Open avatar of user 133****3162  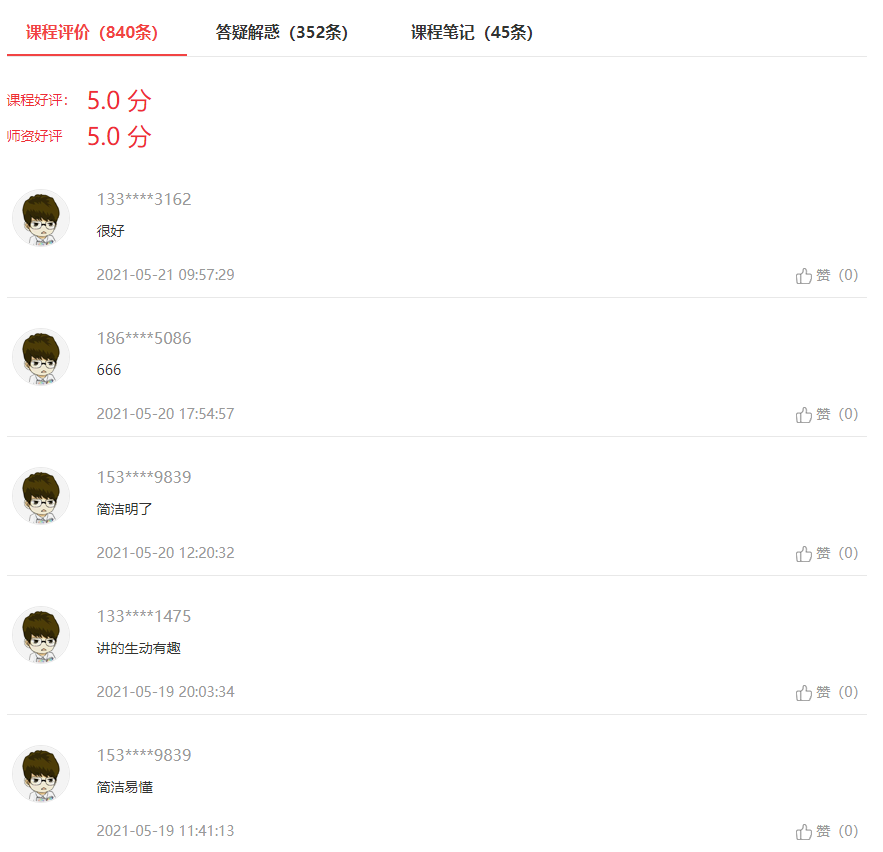[x=41, y=218]
